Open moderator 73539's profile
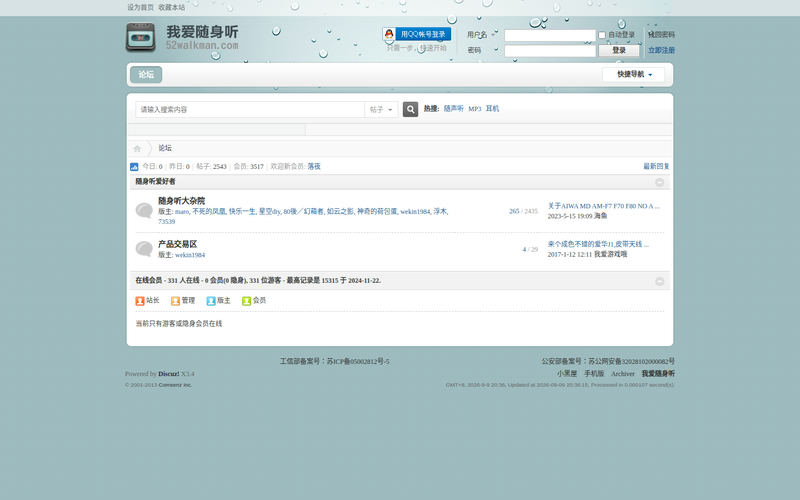 point(167,221)
